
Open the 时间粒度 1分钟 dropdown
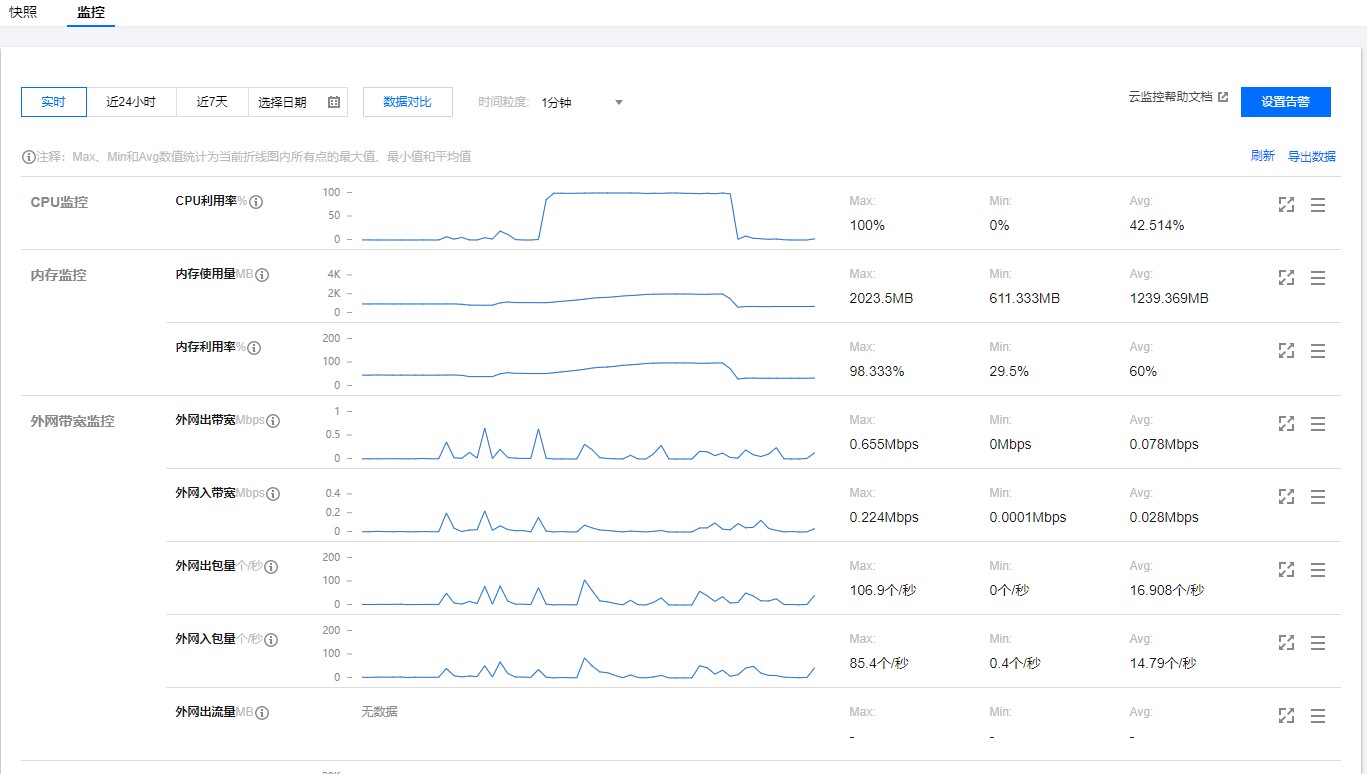coord(582,102)
